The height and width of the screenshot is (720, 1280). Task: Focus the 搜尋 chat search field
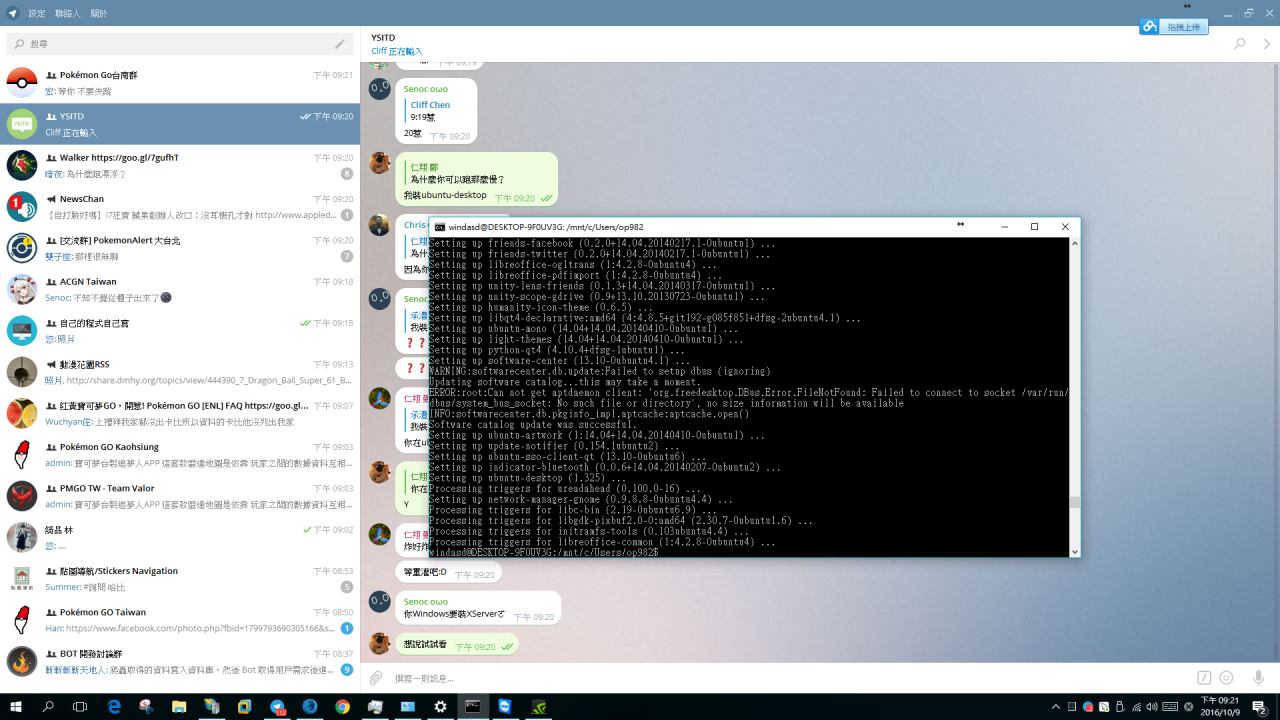pos(170,44)
